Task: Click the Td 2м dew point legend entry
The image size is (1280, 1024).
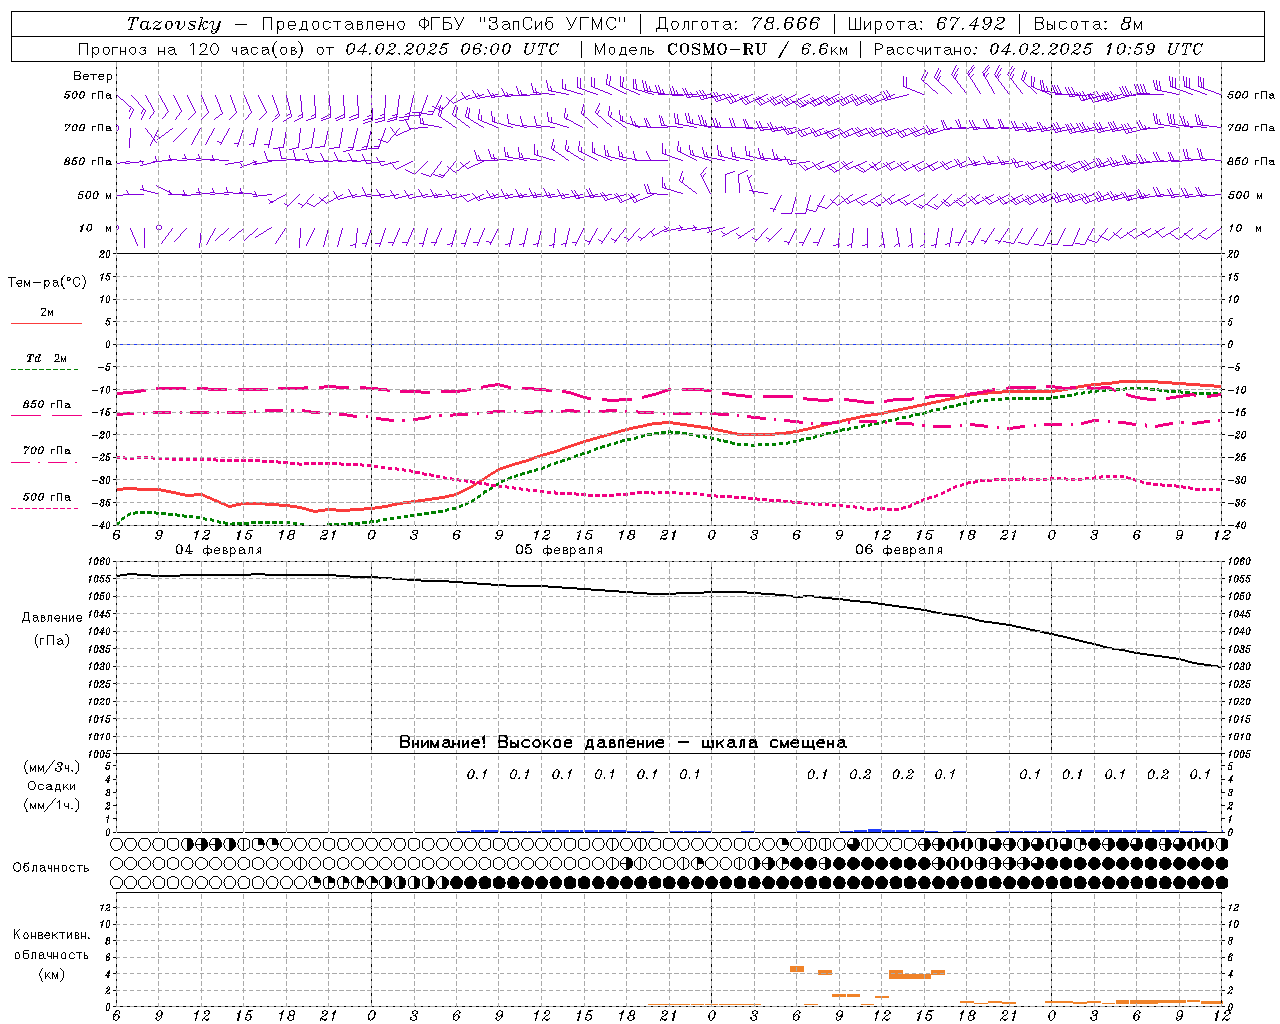Action: [x=47, y=358]
